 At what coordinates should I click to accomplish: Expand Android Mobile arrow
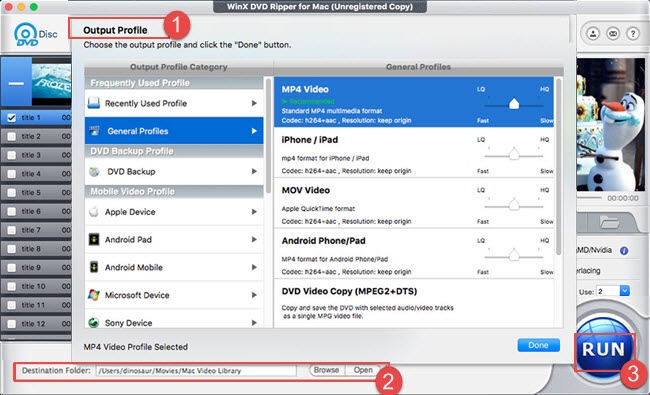tap(254, 267)
